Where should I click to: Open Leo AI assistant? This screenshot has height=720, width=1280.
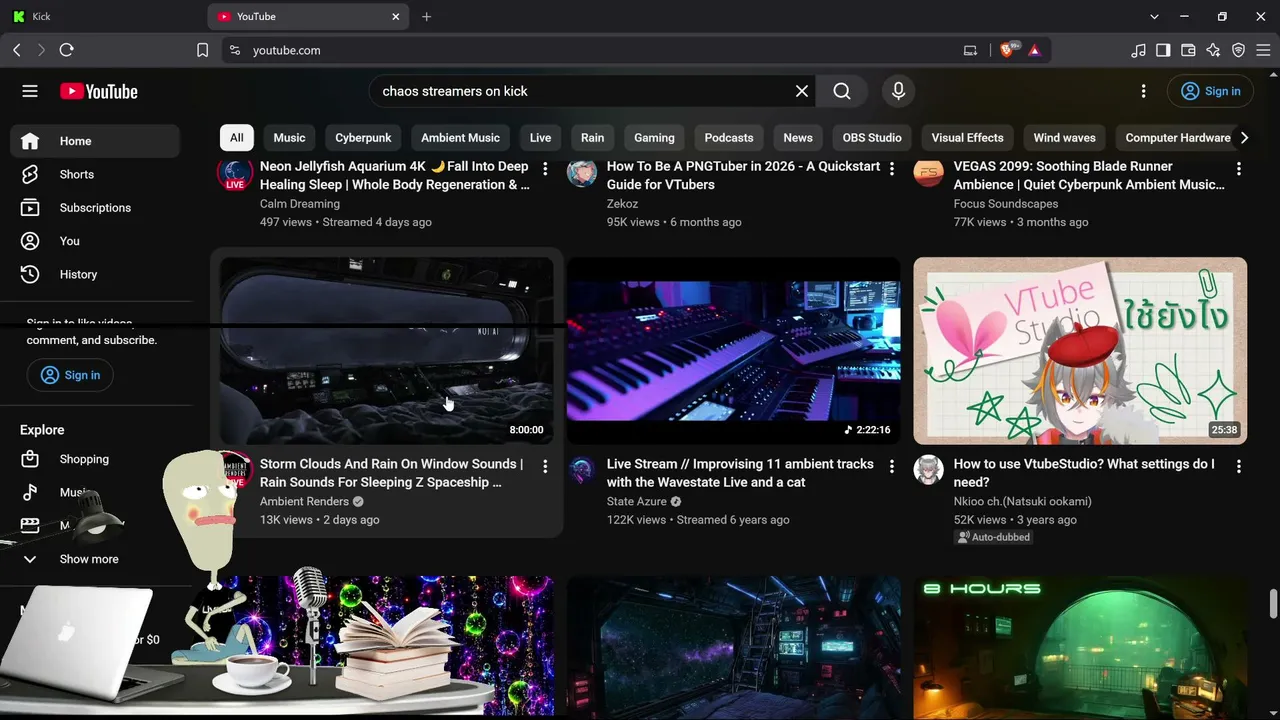1213,50
